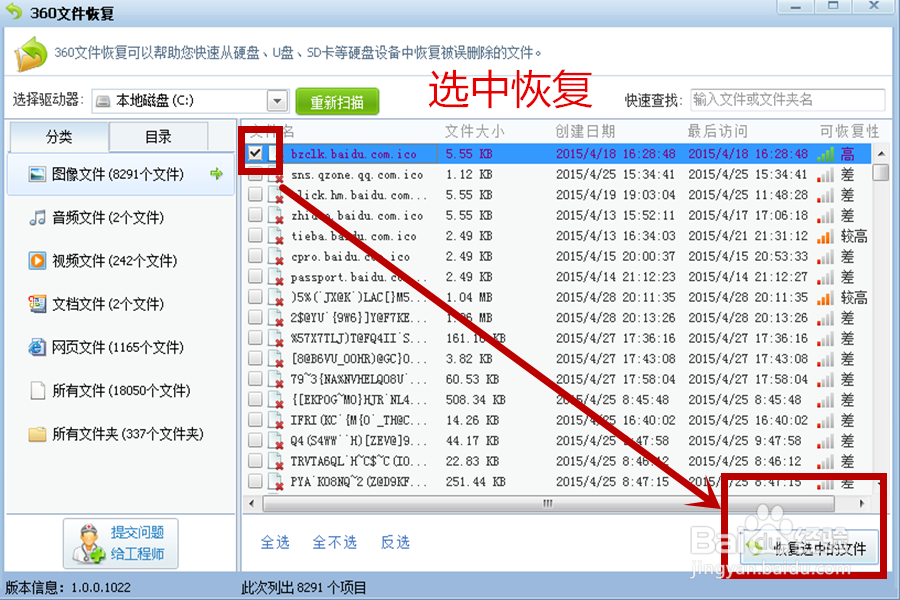The height and width of the screenshot is (600, 900).
Task: Switch to the 分类 tab
Action: click(x=58, y=137)
